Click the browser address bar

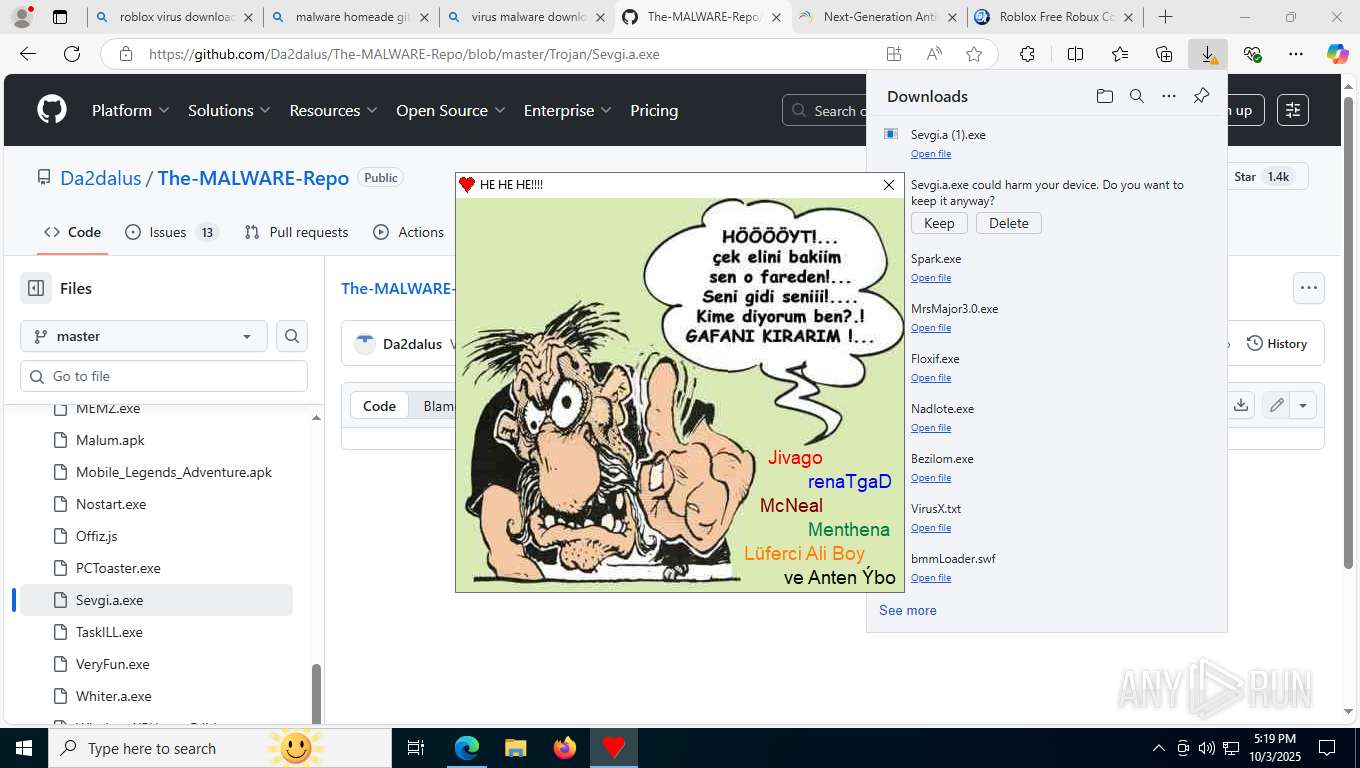point(510,54)
